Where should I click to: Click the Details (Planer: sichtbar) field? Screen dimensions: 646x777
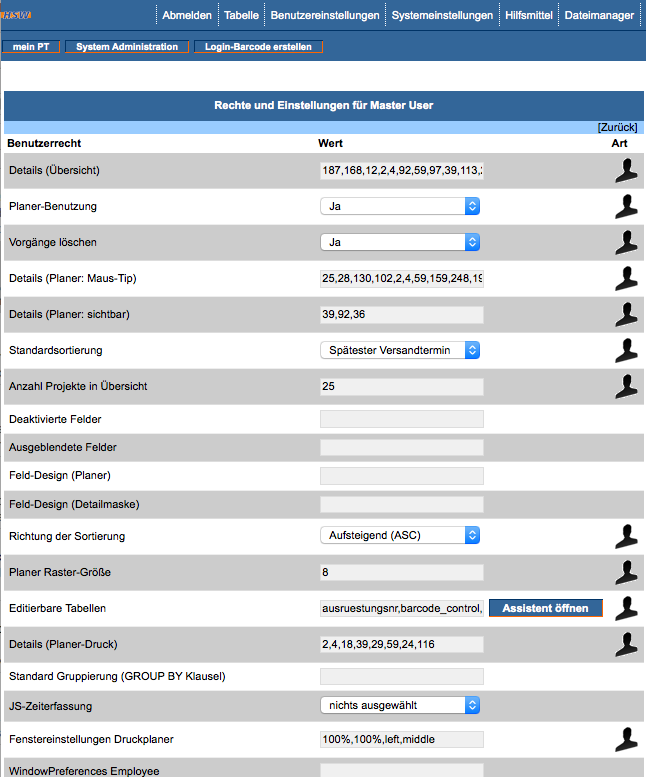point(402,315)
